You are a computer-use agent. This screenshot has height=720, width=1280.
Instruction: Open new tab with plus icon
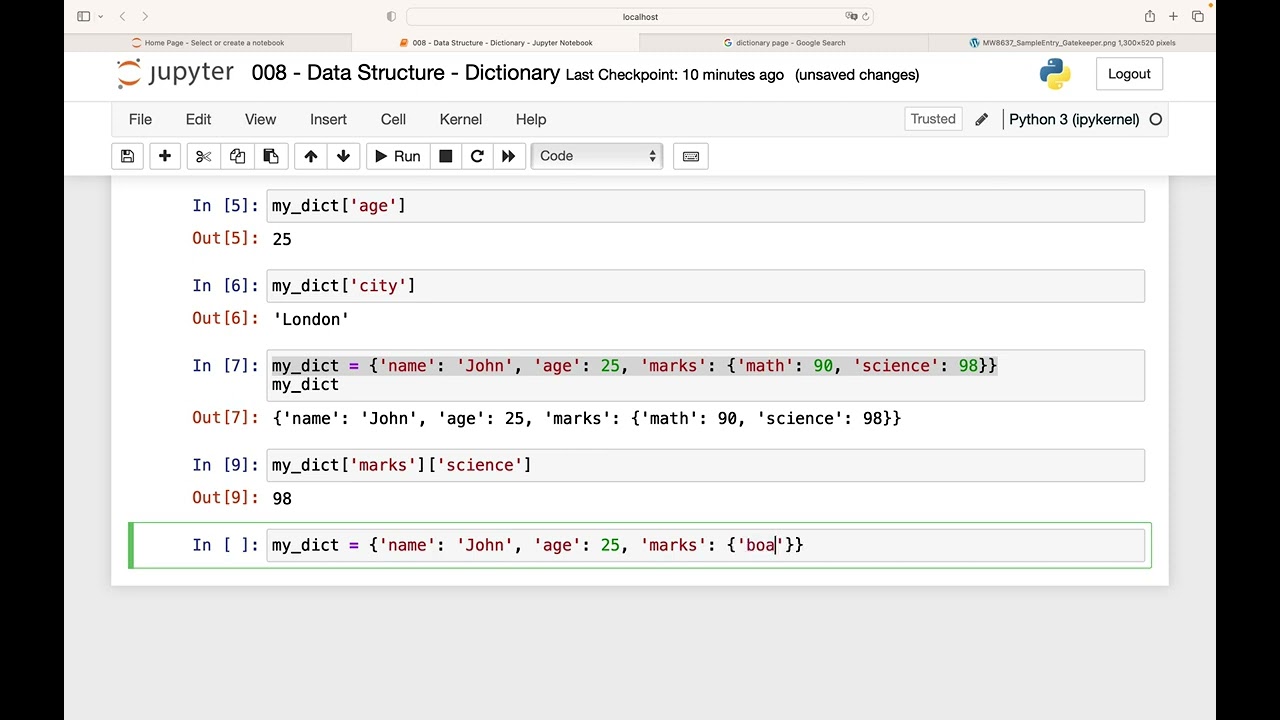[x=1173, y=16]
